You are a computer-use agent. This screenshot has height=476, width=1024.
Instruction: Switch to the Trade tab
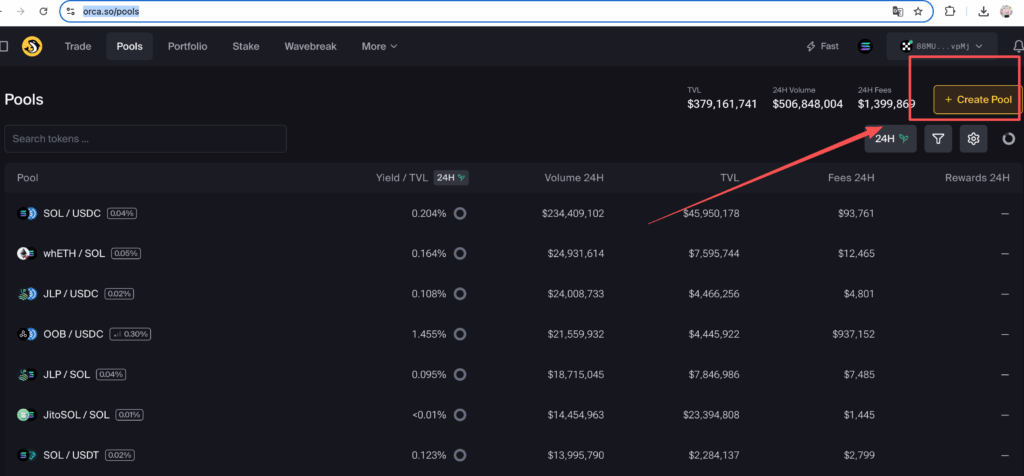point(78,46)
